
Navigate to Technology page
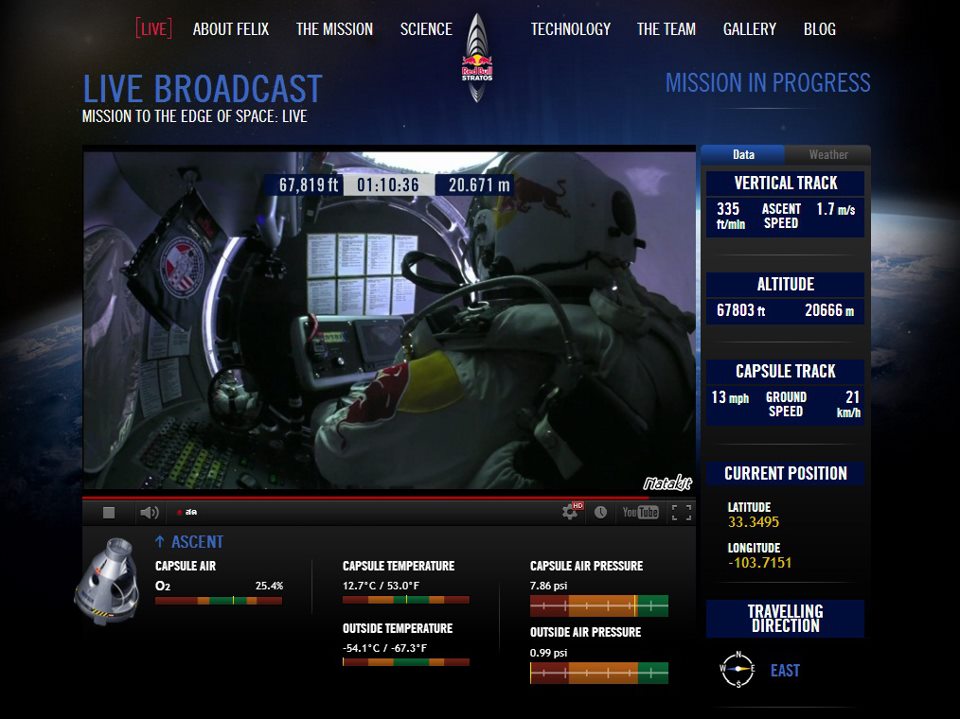pyautogui.click(x=571, y=29)
